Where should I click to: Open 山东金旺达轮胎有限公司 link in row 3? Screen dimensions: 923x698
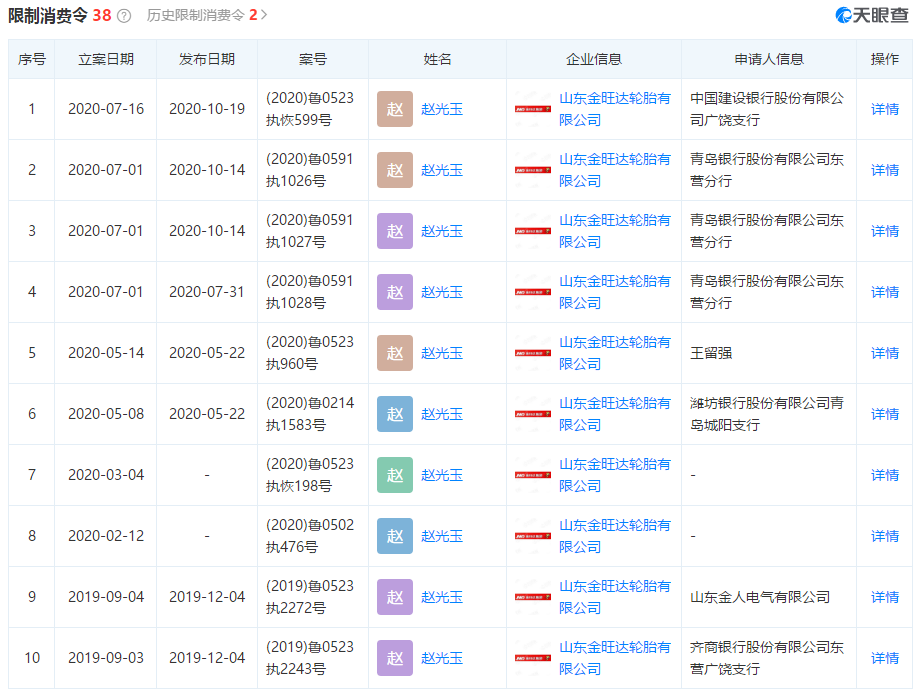[615, 231]
